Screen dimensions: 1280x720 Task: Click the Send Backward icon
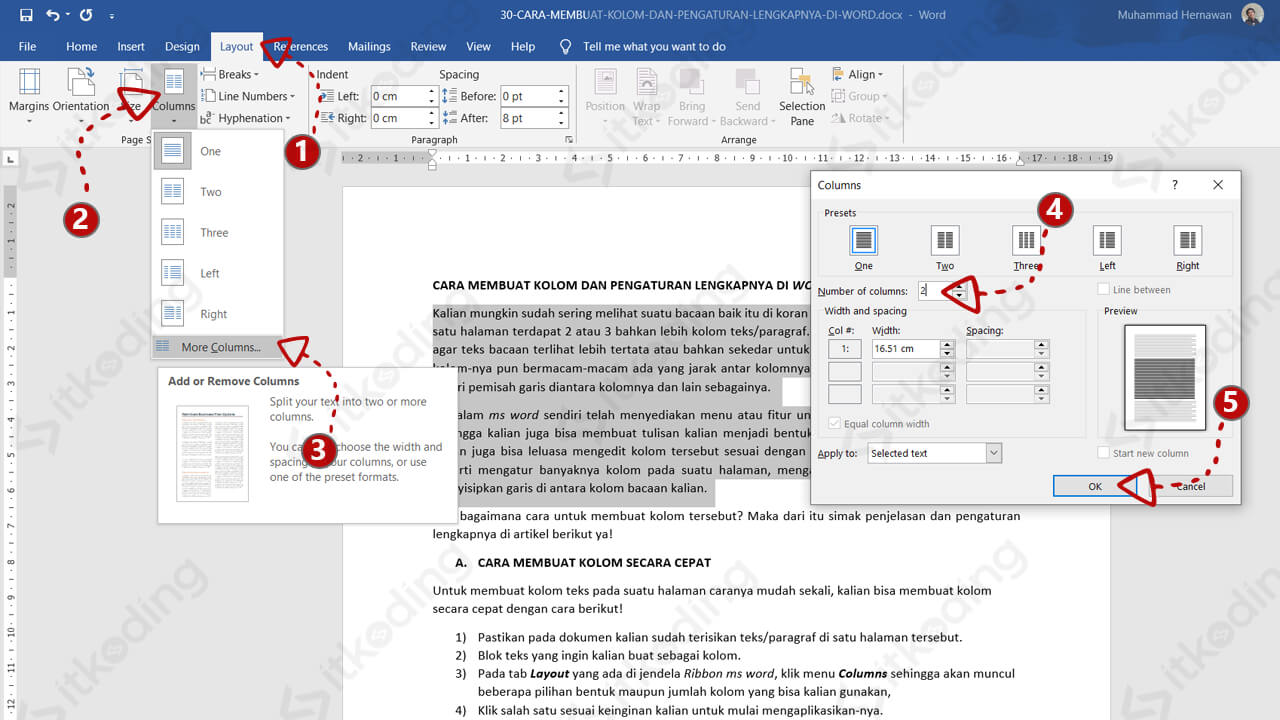pyautogui.click(x=747, y=96)
